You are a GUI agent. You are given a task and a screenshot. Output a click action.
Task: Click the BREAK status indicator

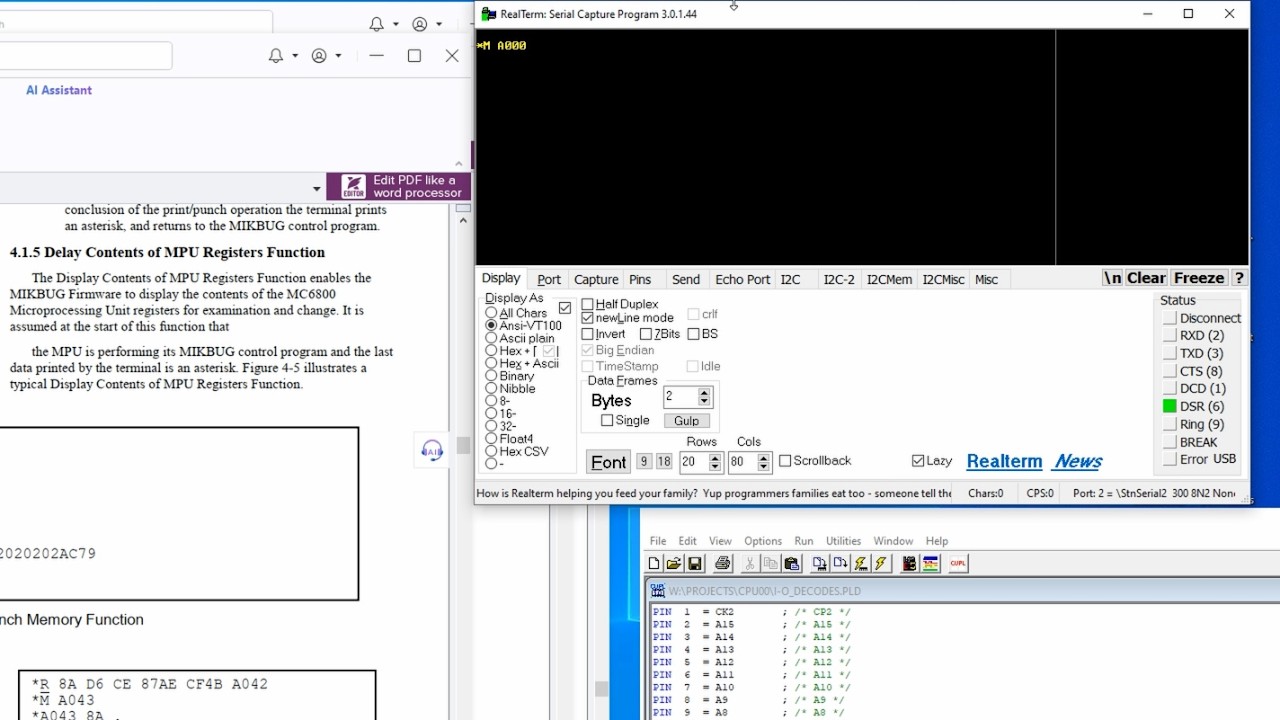pos(1169,442)
